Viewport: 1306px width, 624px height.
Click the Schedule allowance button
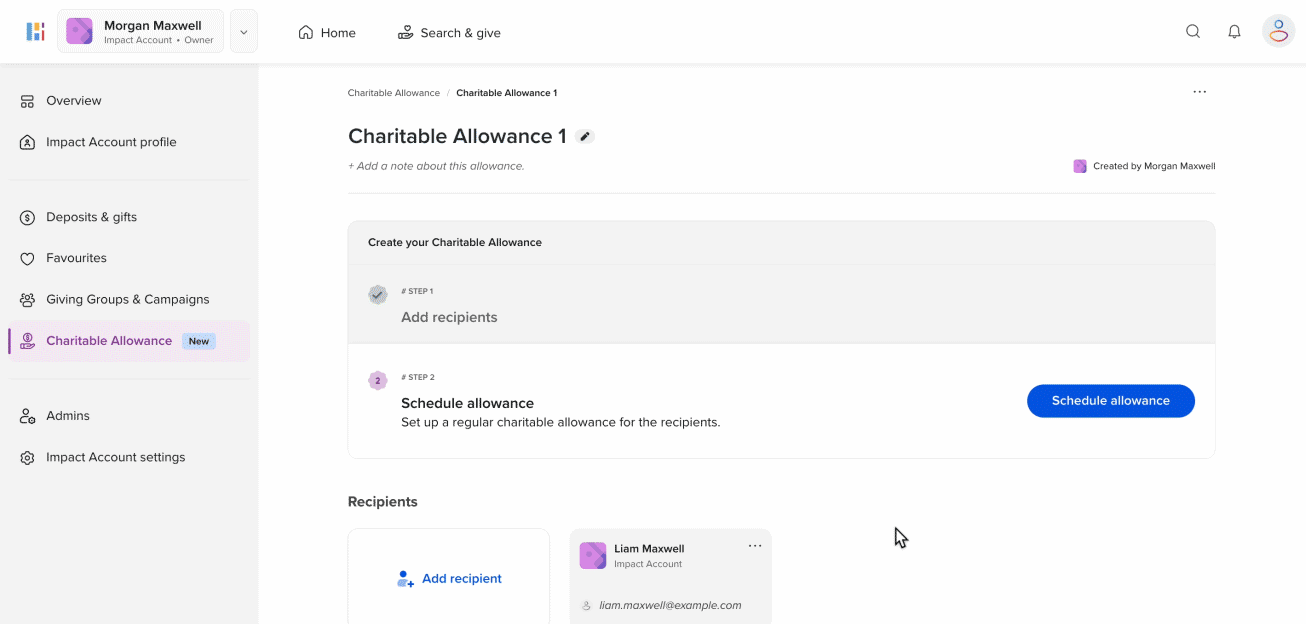point(1110,401)
